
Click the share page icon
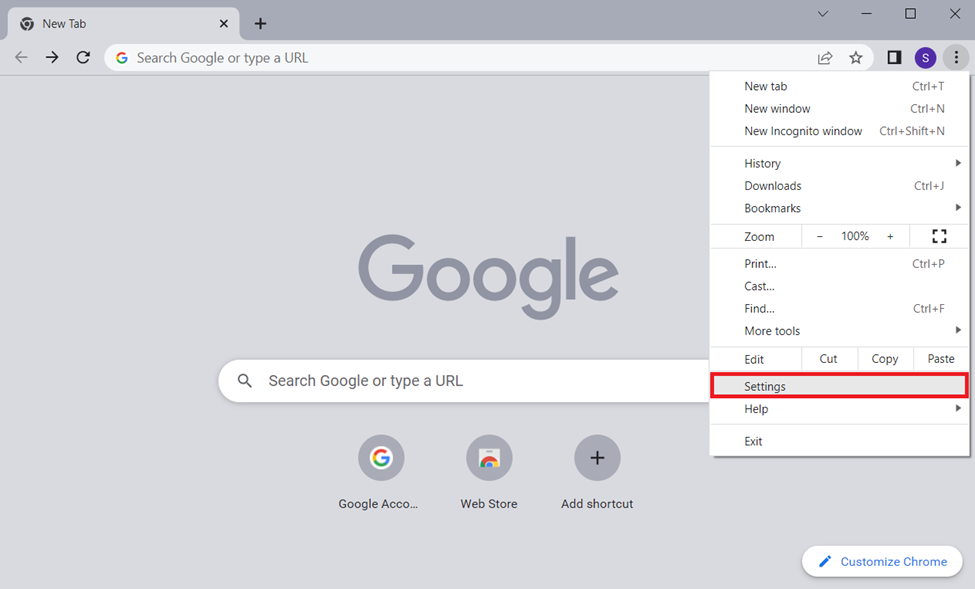[825, 58]
